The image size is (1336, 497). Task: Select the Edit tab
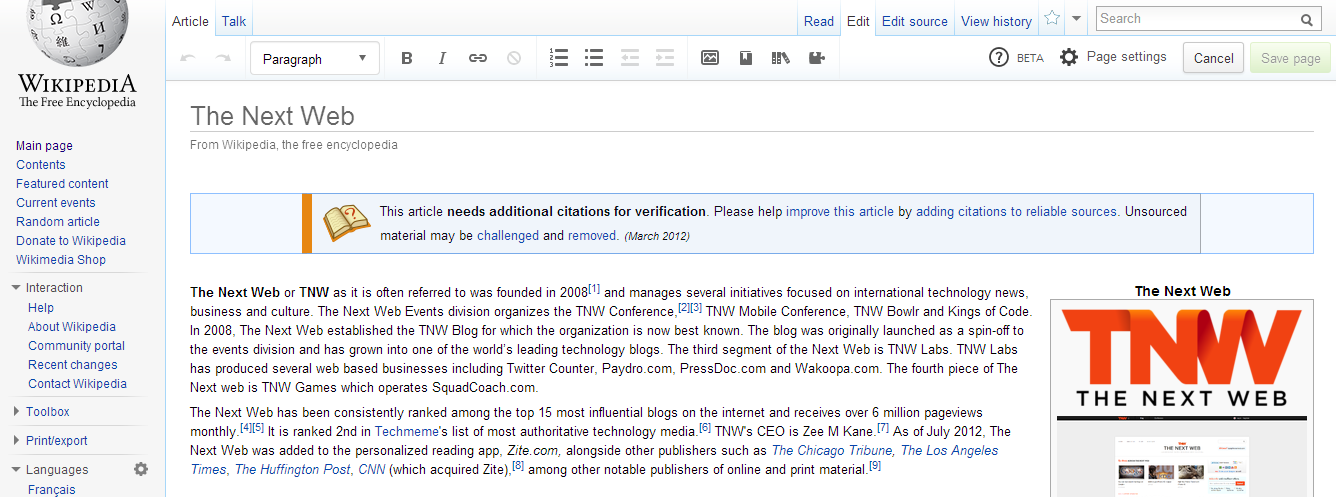tap(858, 21)
